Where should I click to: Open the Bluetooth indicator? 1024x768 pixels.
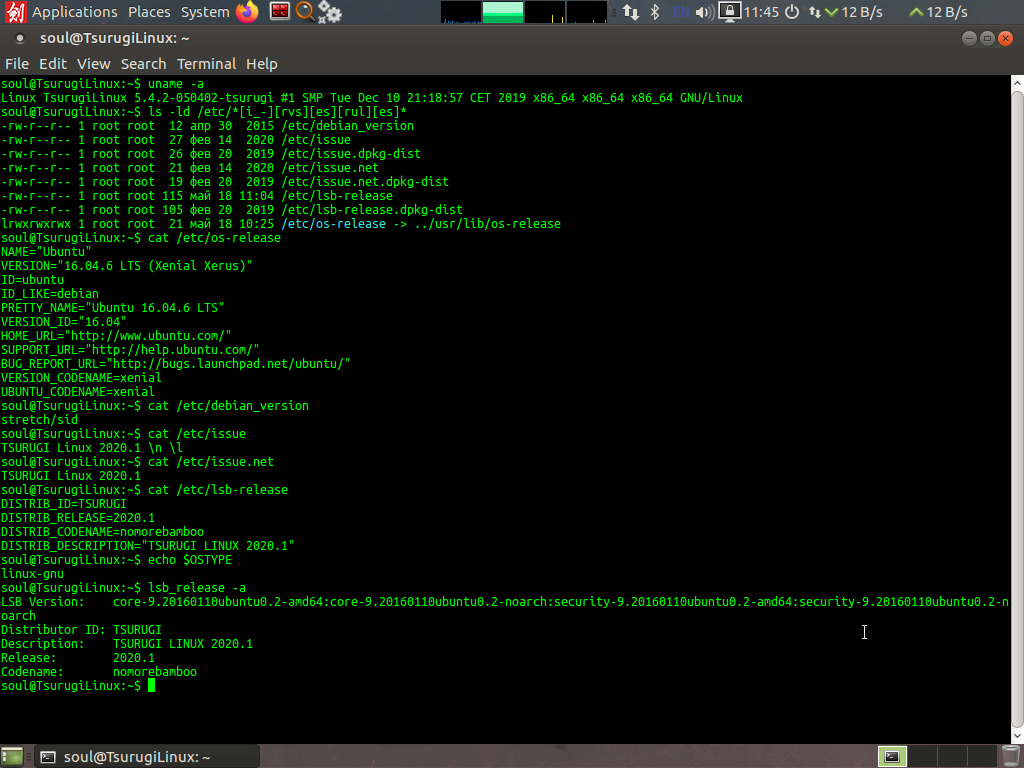[x=655, y=12]
